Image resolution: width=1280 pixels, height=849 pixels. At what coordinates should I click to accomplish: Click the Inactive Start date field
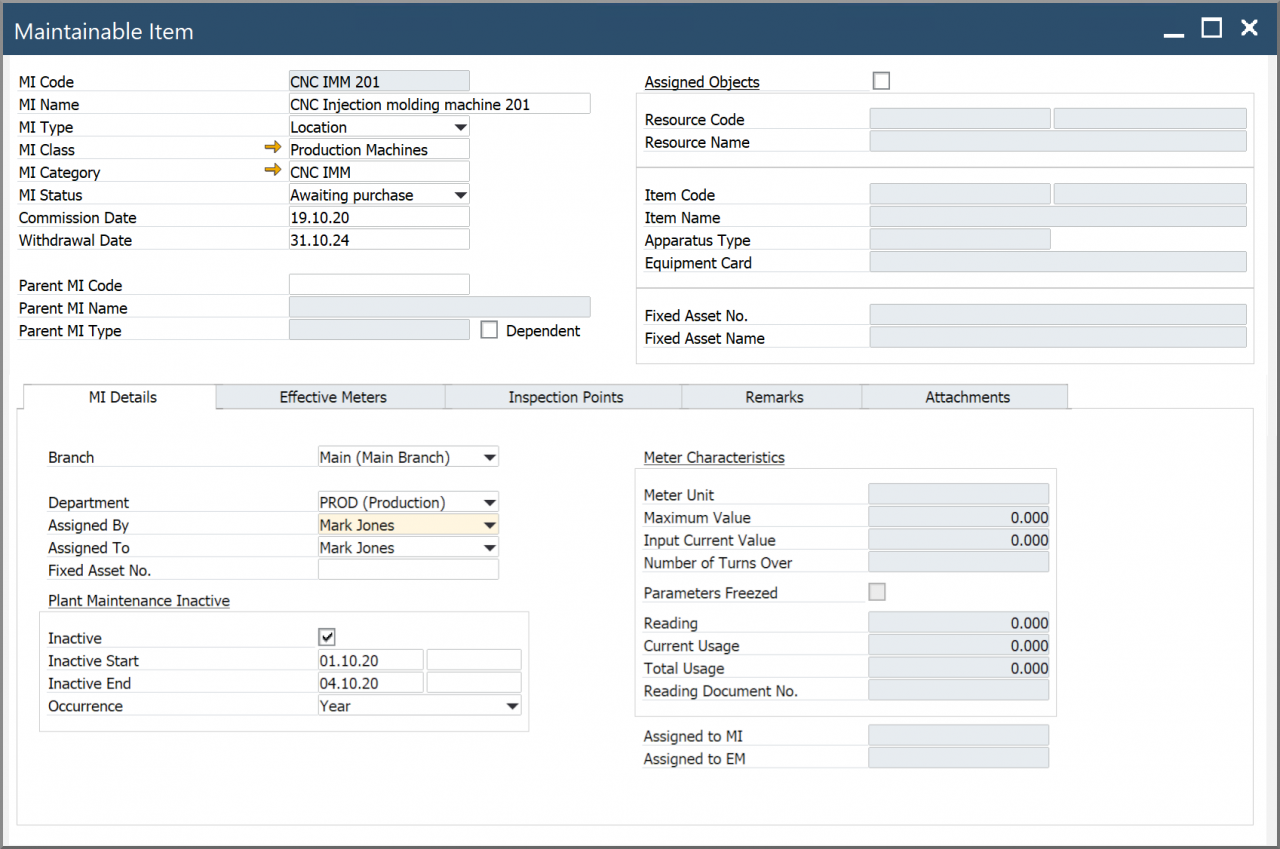click(370, 659)
